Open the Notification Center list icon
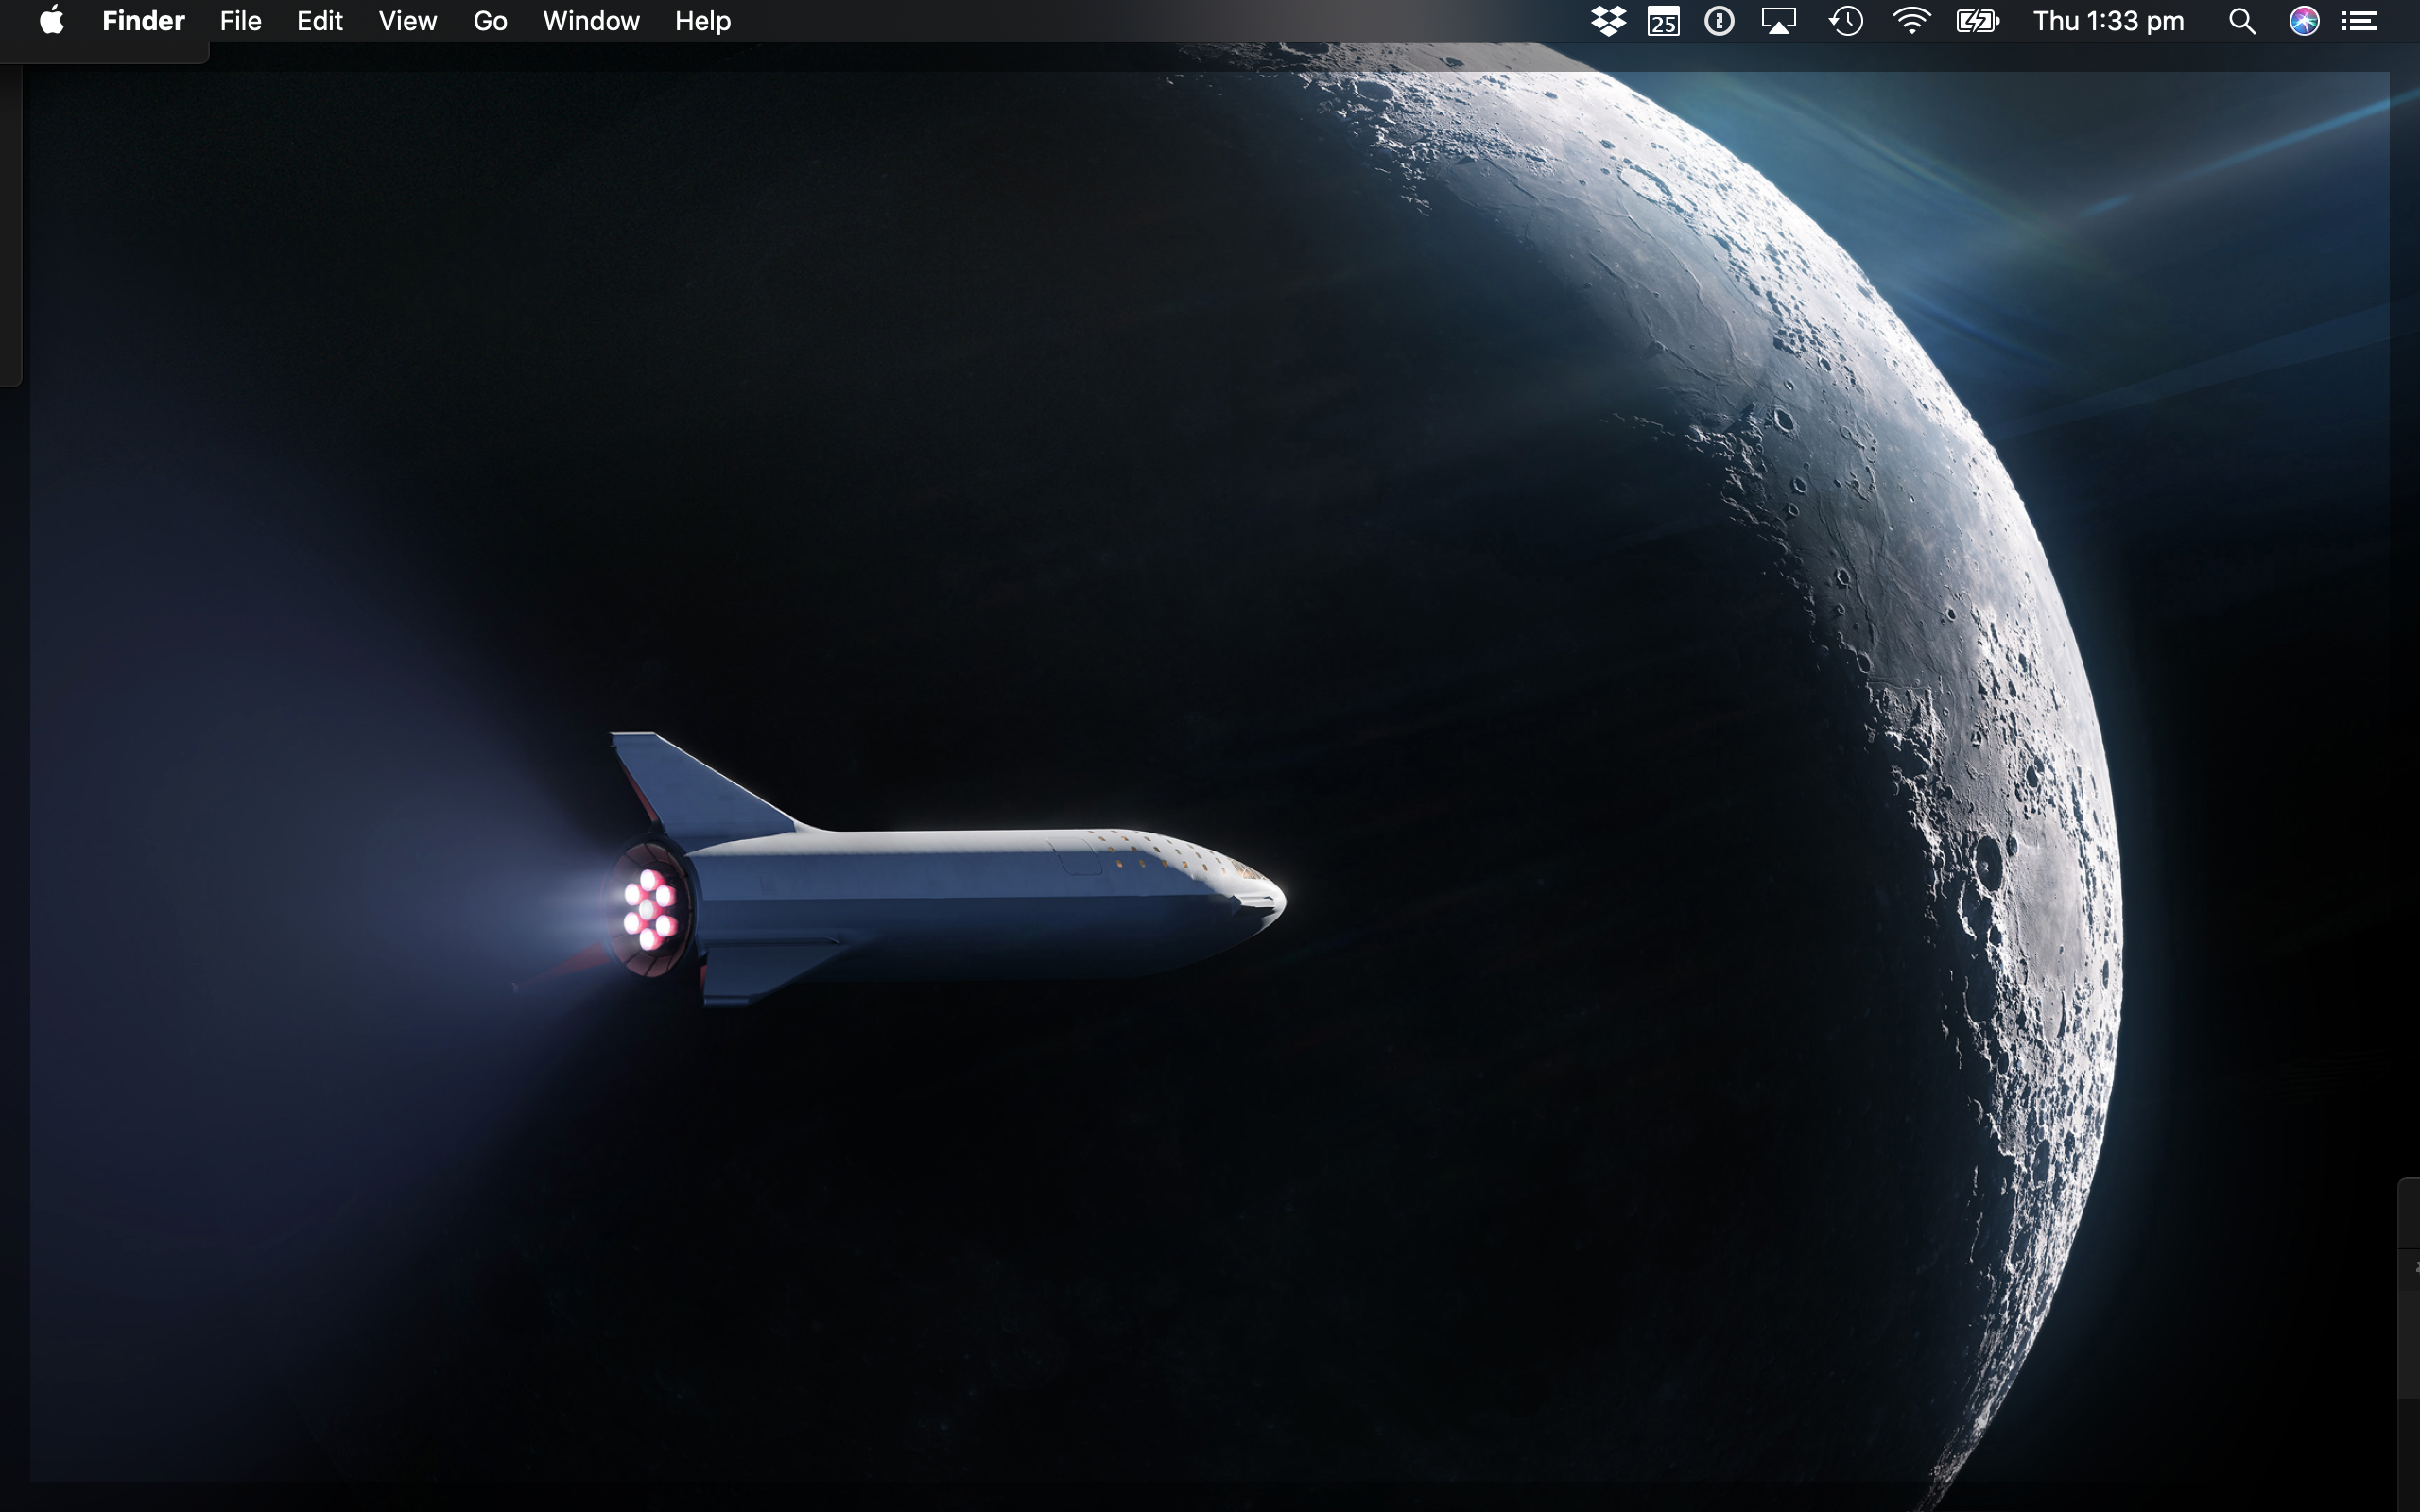The height and width of the screenshot is (1512, 2420). coord(2360,21)
